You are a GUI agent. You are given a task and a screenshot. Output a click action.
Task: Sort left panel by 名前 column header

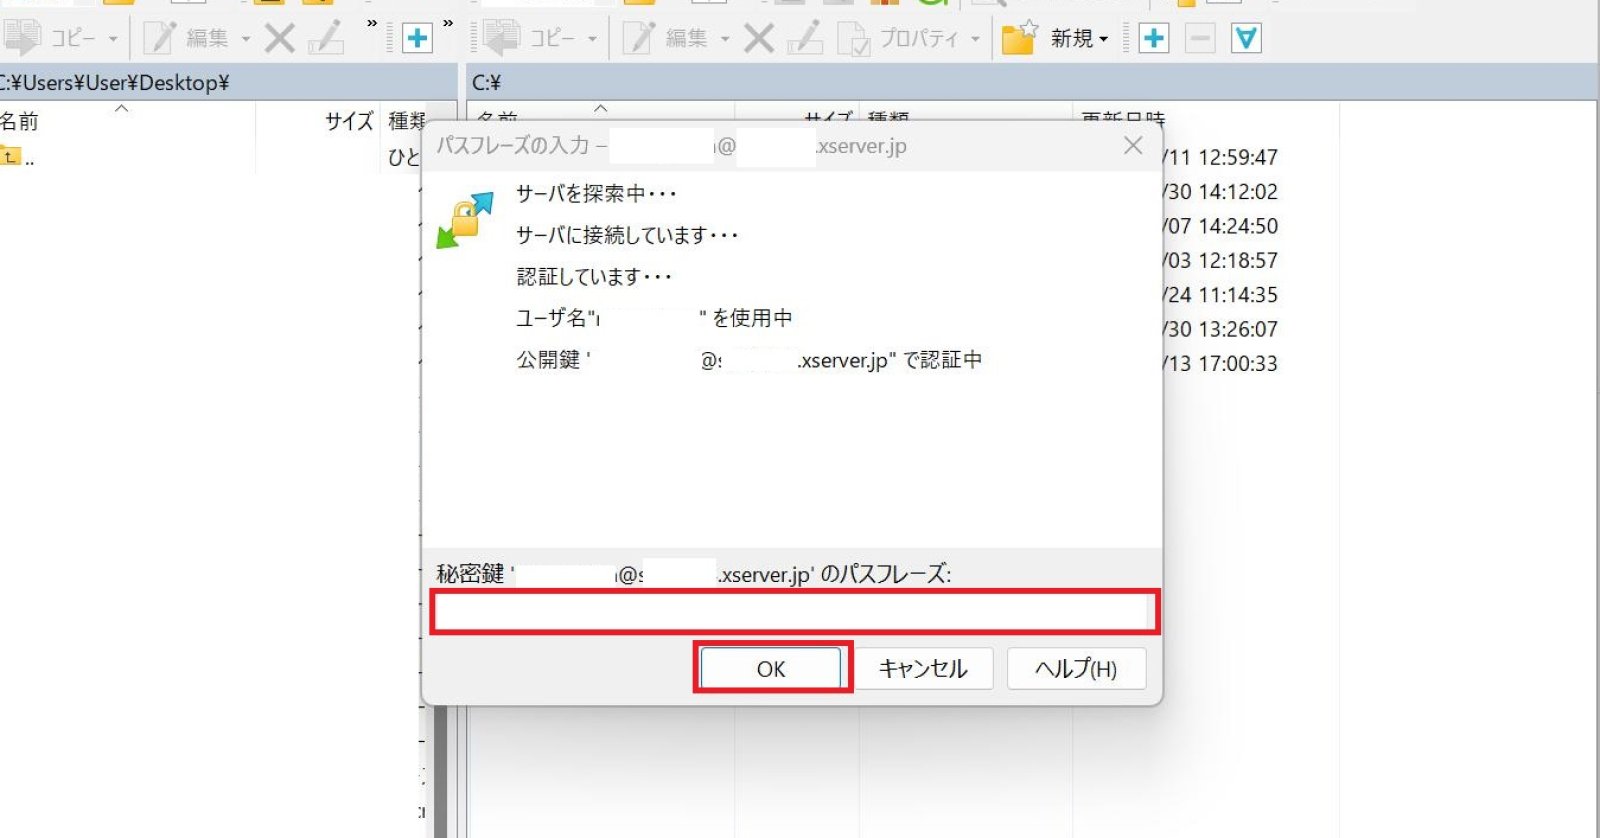(19, 121)
